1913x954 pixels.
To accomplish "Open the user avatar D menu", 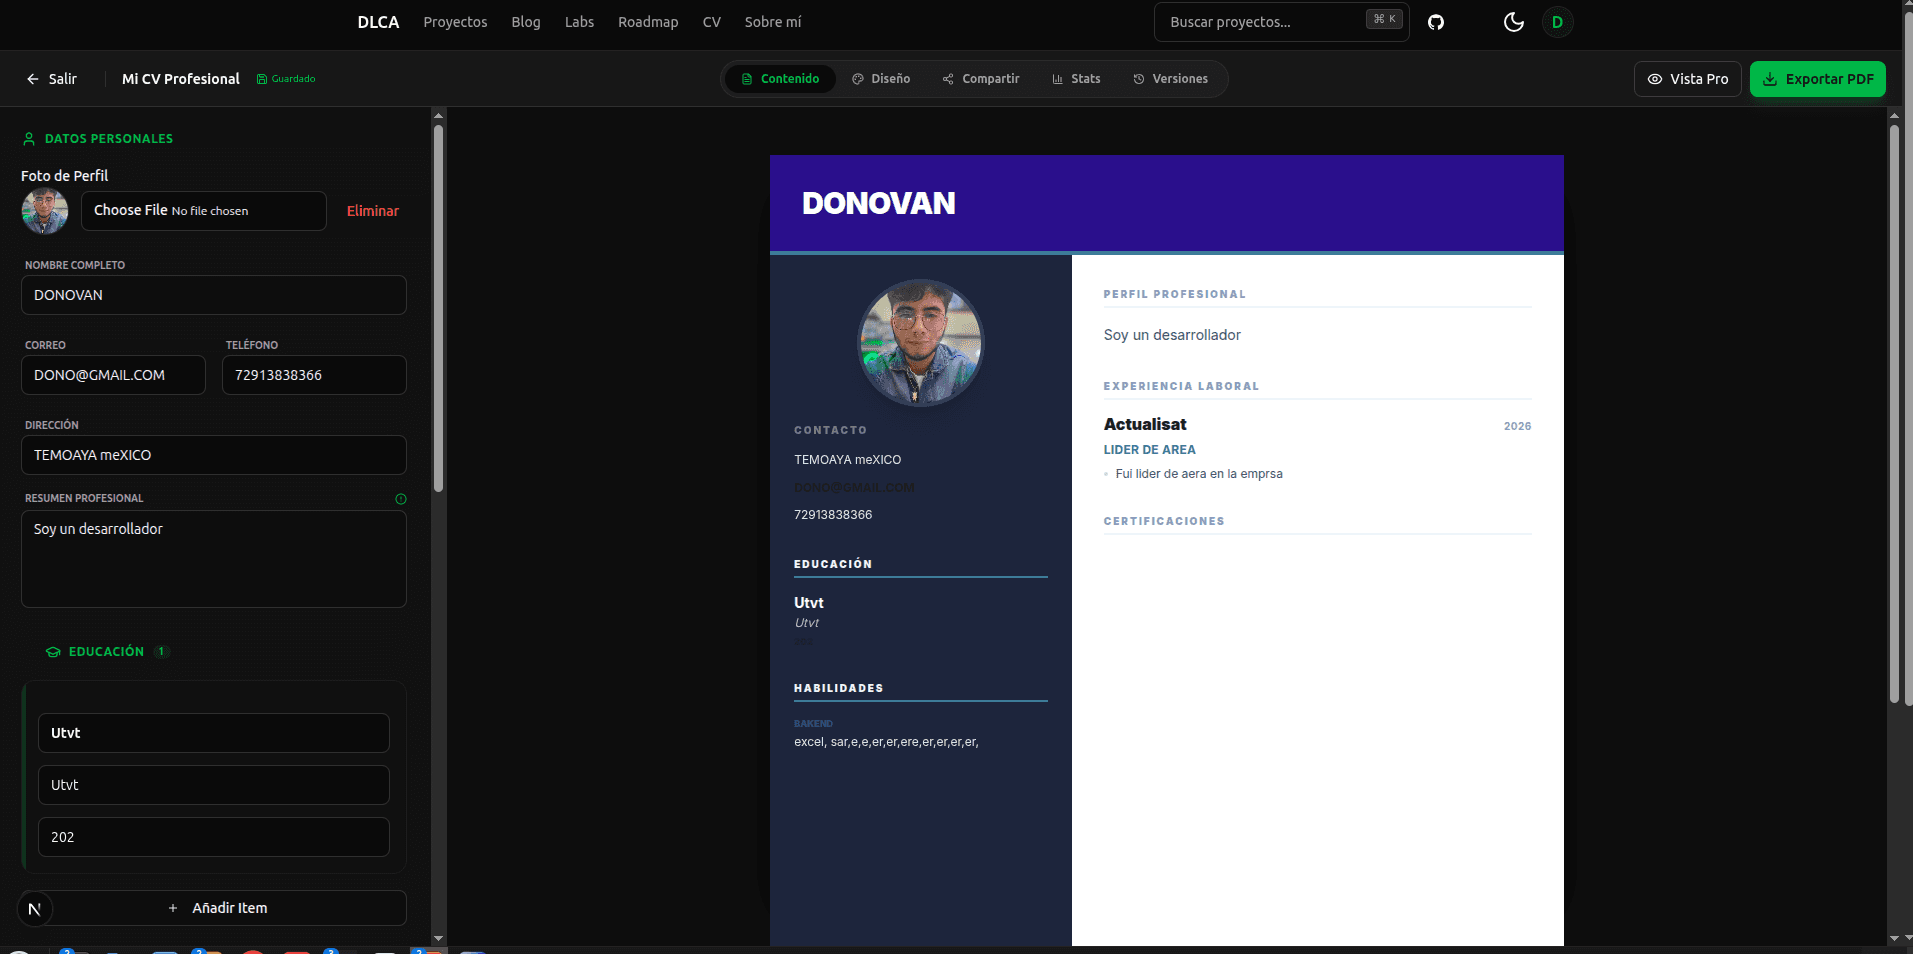I will [1557, 22].
